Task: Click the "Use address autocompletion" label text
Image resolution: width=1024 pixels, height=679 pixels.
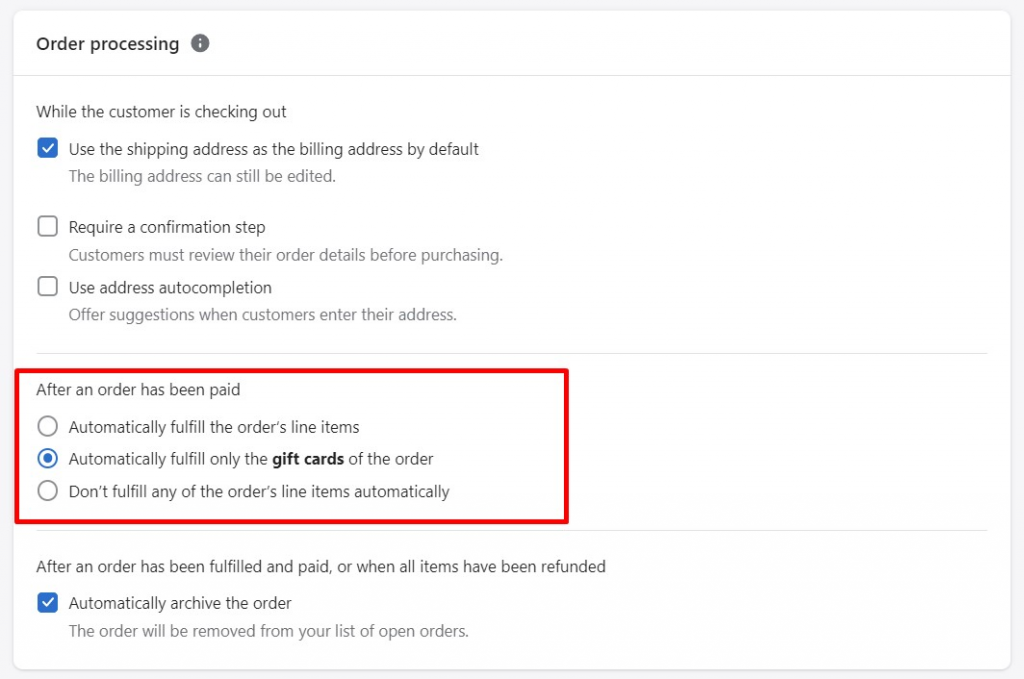Action: pyautogui.click(x=170, y=287)
